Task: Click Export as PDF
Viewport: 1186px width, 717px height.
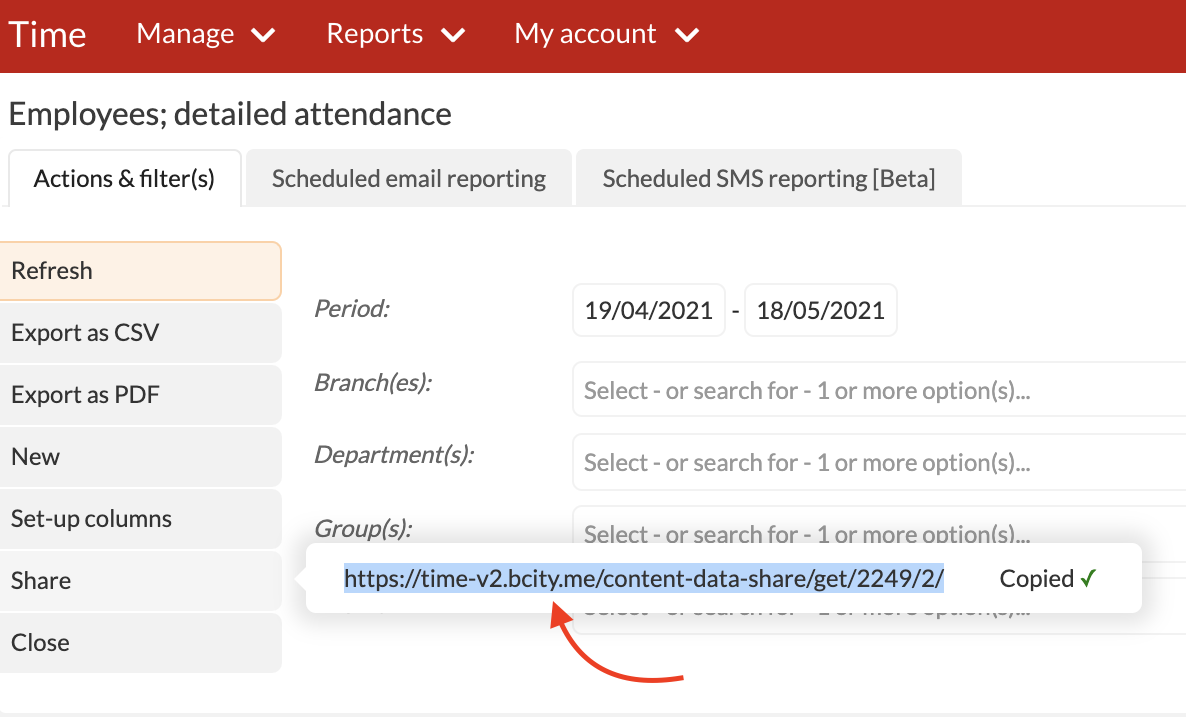Action: [x=140, y=395]
